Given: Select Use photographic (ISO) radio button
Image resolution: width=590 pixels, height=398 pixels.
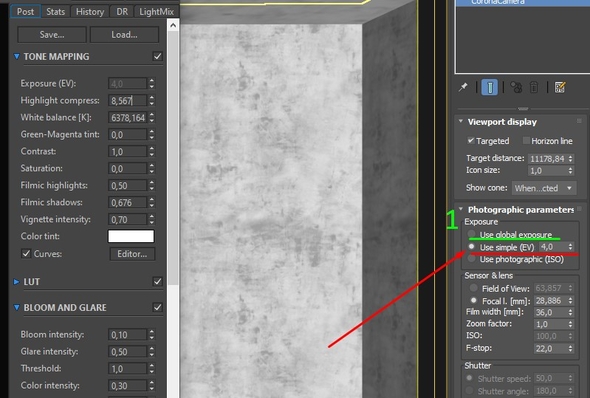Looking at the screenshot, I should tap(471, 259).
